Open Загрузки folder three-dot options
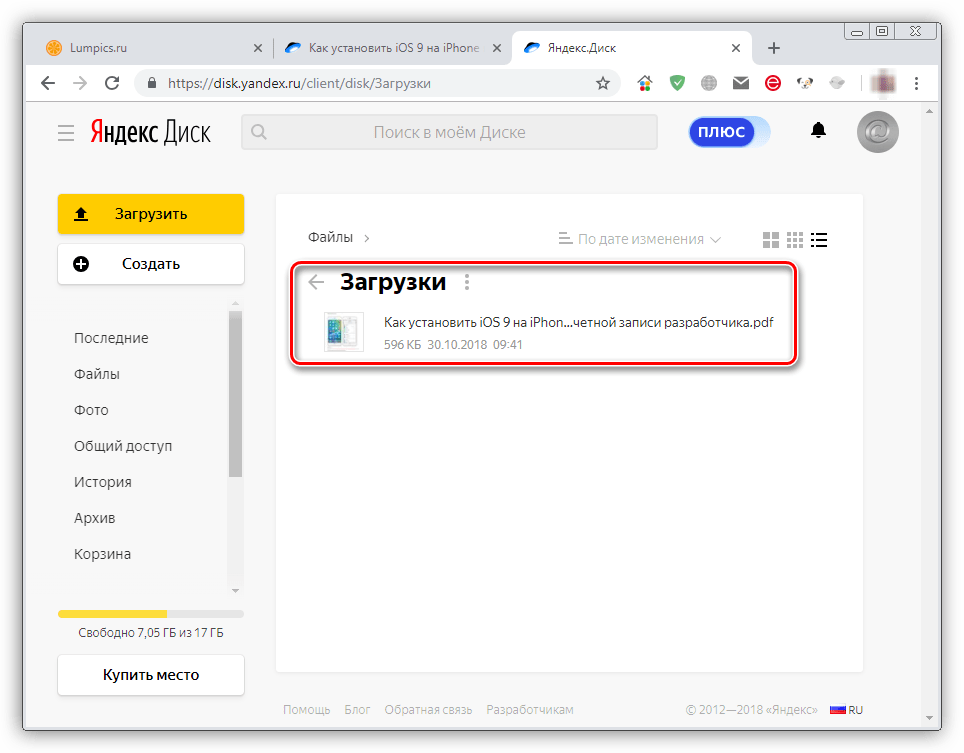 pos(467,282)
